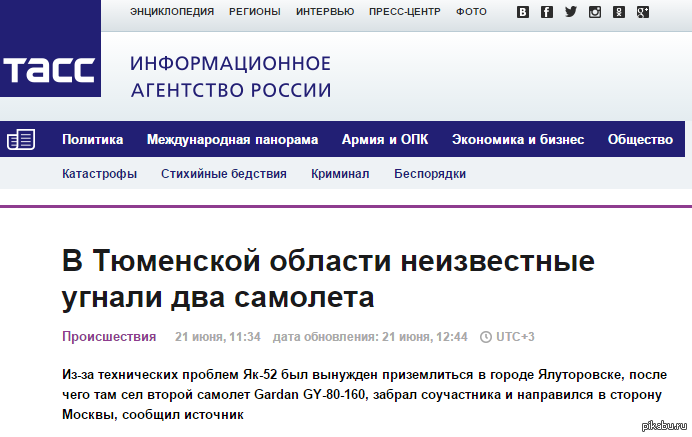Open the news feed icon in navigation bar
692x437 pixels.
tap(21, 139)
